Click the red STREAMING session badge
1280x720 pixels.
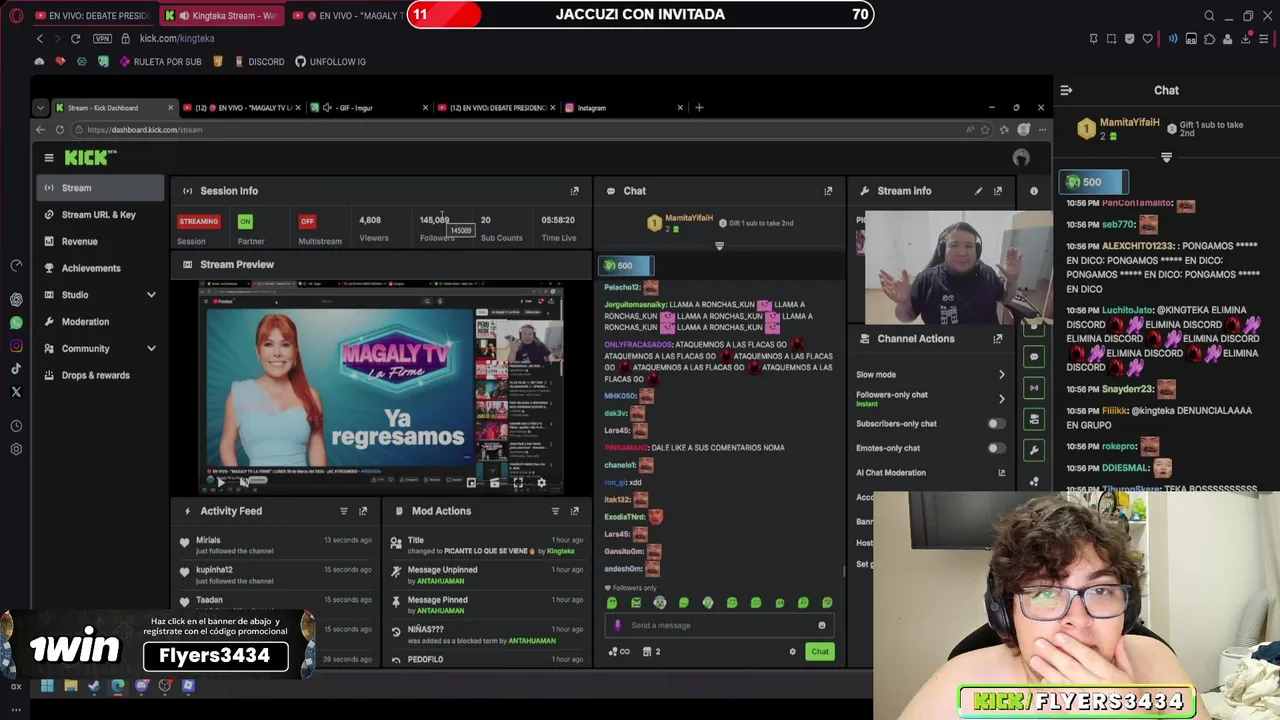click(198, 221)
